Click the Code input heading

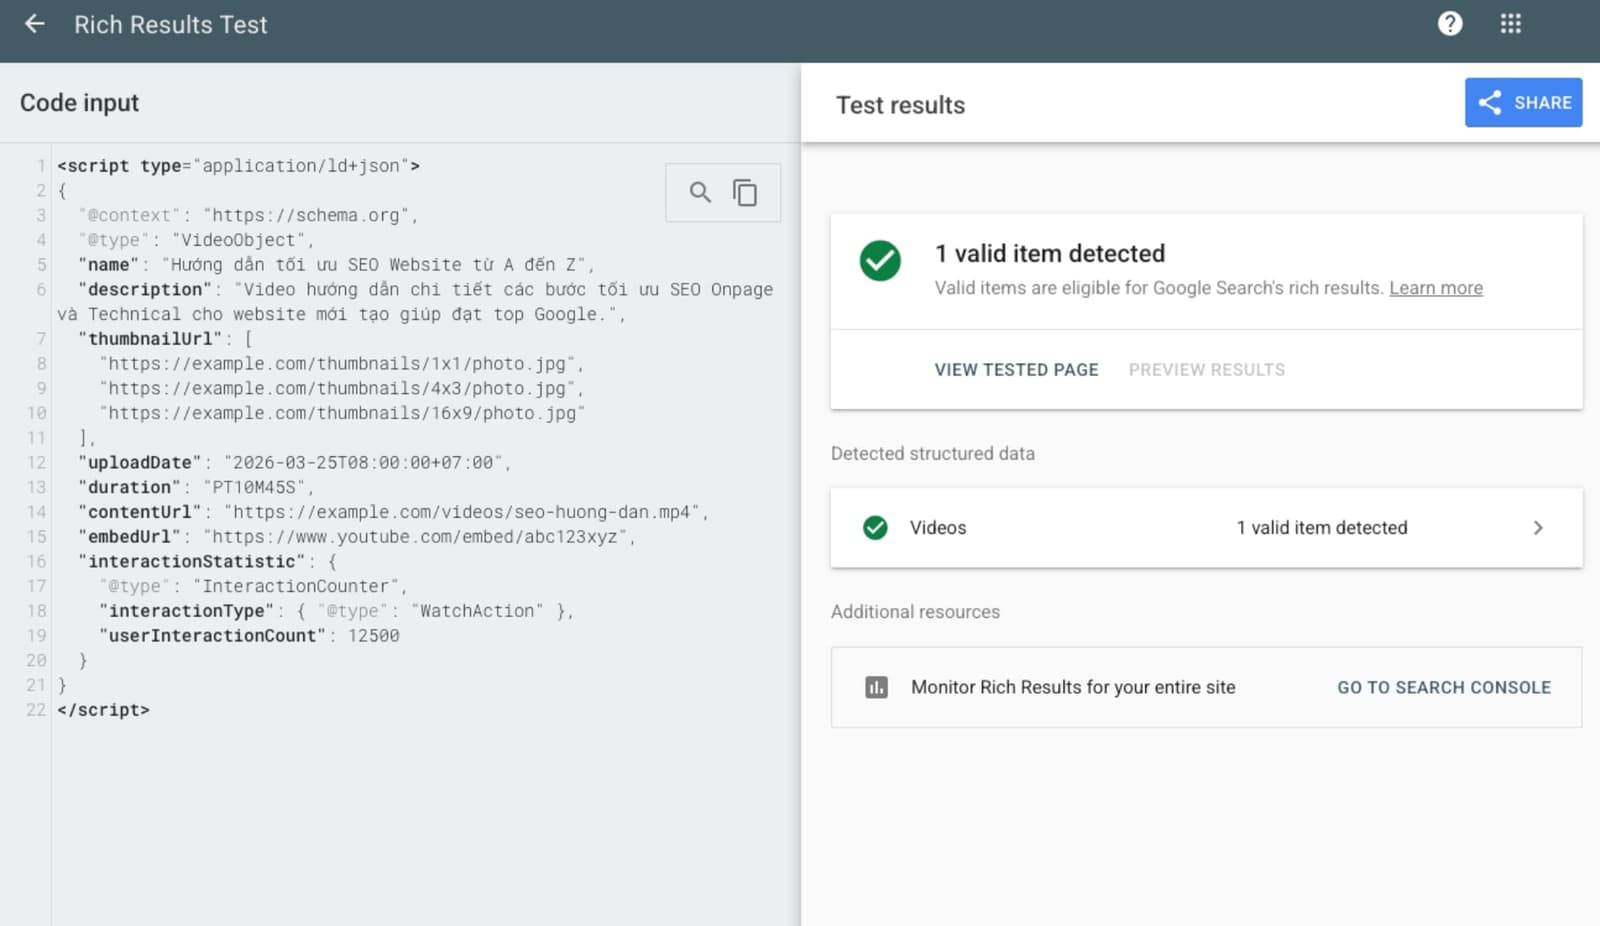pos(80,103)
